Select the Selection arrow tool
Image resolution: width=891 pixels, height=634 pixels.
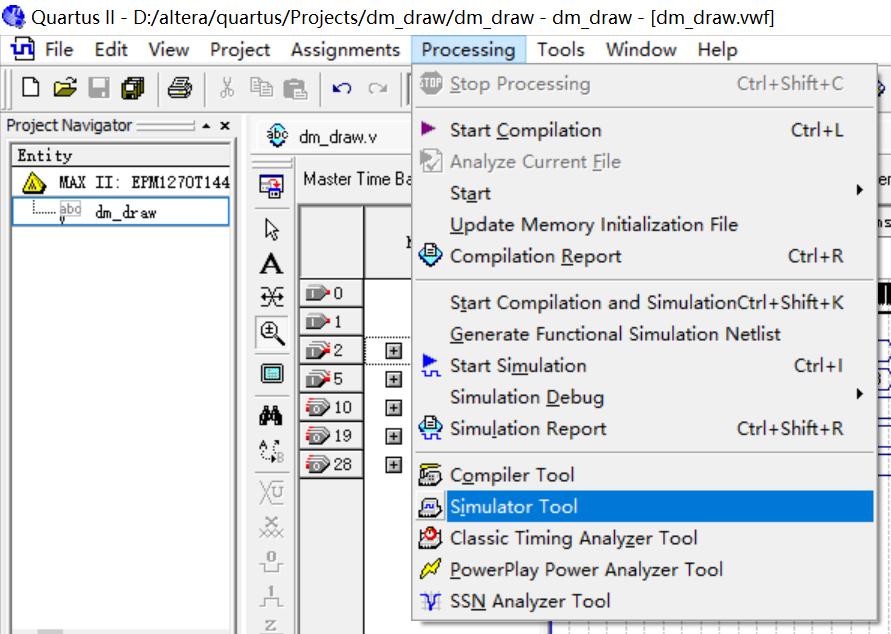[x=272, y=230]
